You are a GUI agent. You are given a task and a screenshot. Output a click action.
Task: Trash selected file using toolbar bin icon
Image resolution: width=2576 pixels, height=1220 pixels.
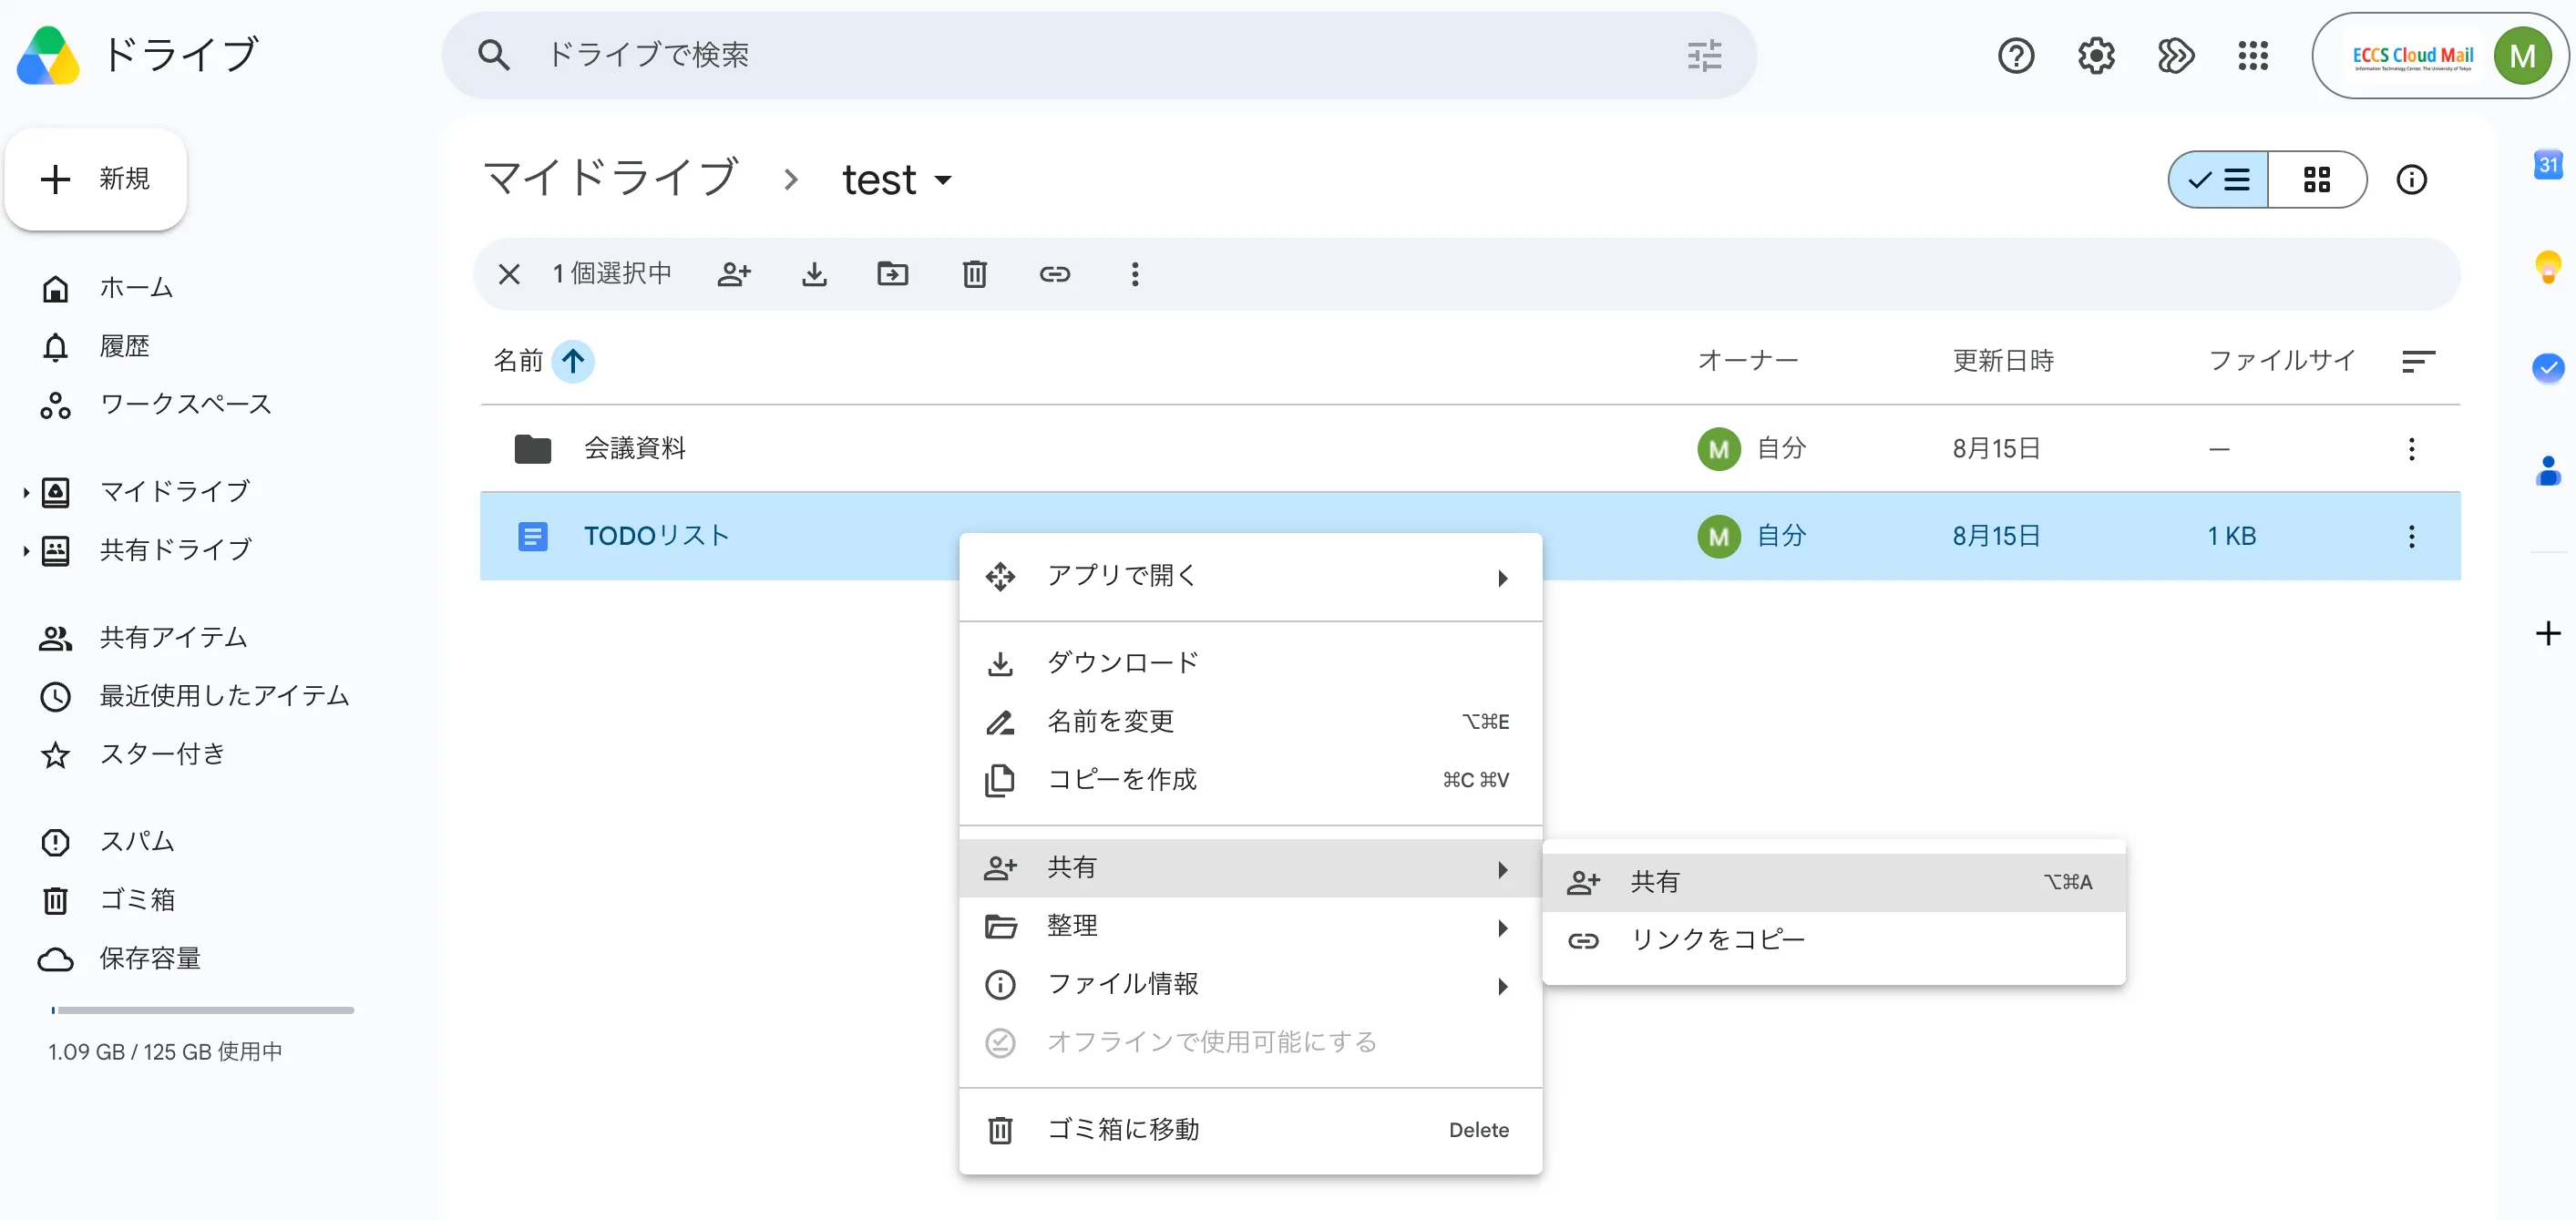pyautogui.click(x=974, y=274)
